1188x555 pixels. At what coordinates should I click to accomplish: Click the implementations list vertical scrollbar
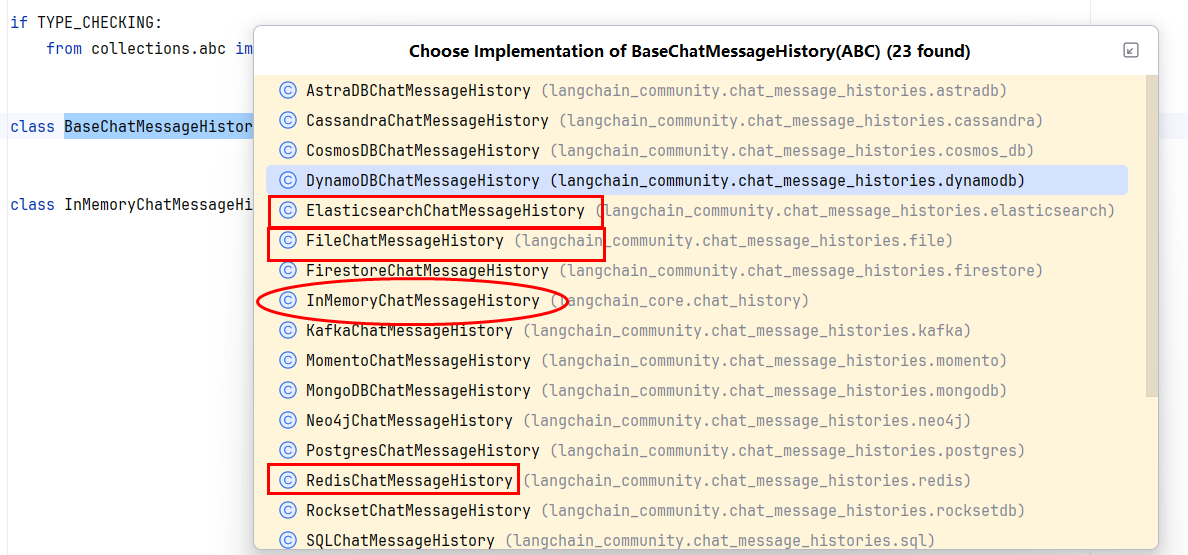[1152, 236]
